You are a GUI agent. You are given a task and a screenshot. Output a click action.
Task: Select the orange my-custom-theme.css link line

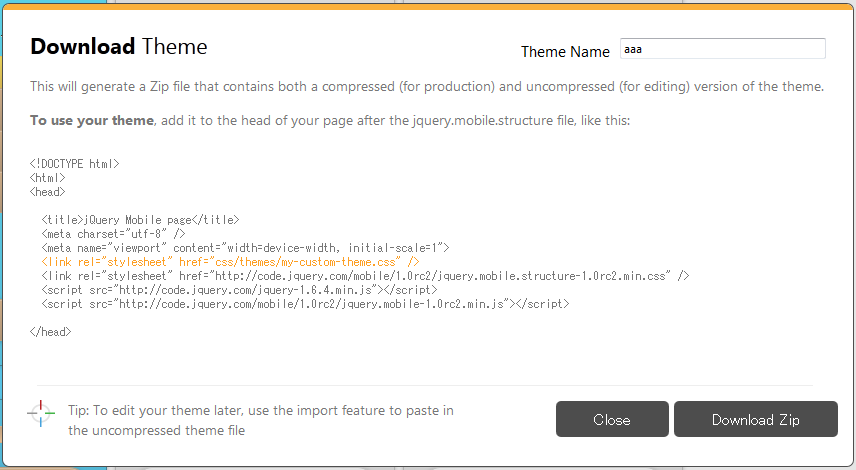coord(230,261)
